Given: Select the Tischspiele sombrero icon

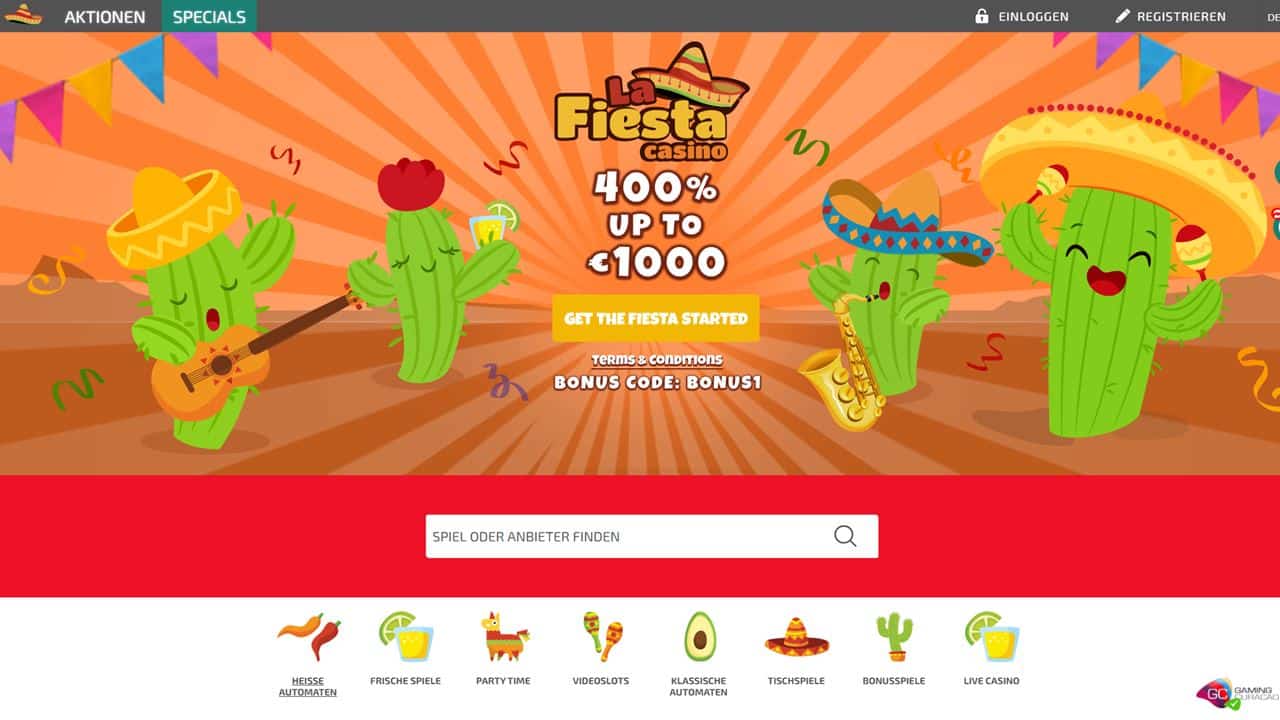Looking at the screenshot, I should click(797, 636).
